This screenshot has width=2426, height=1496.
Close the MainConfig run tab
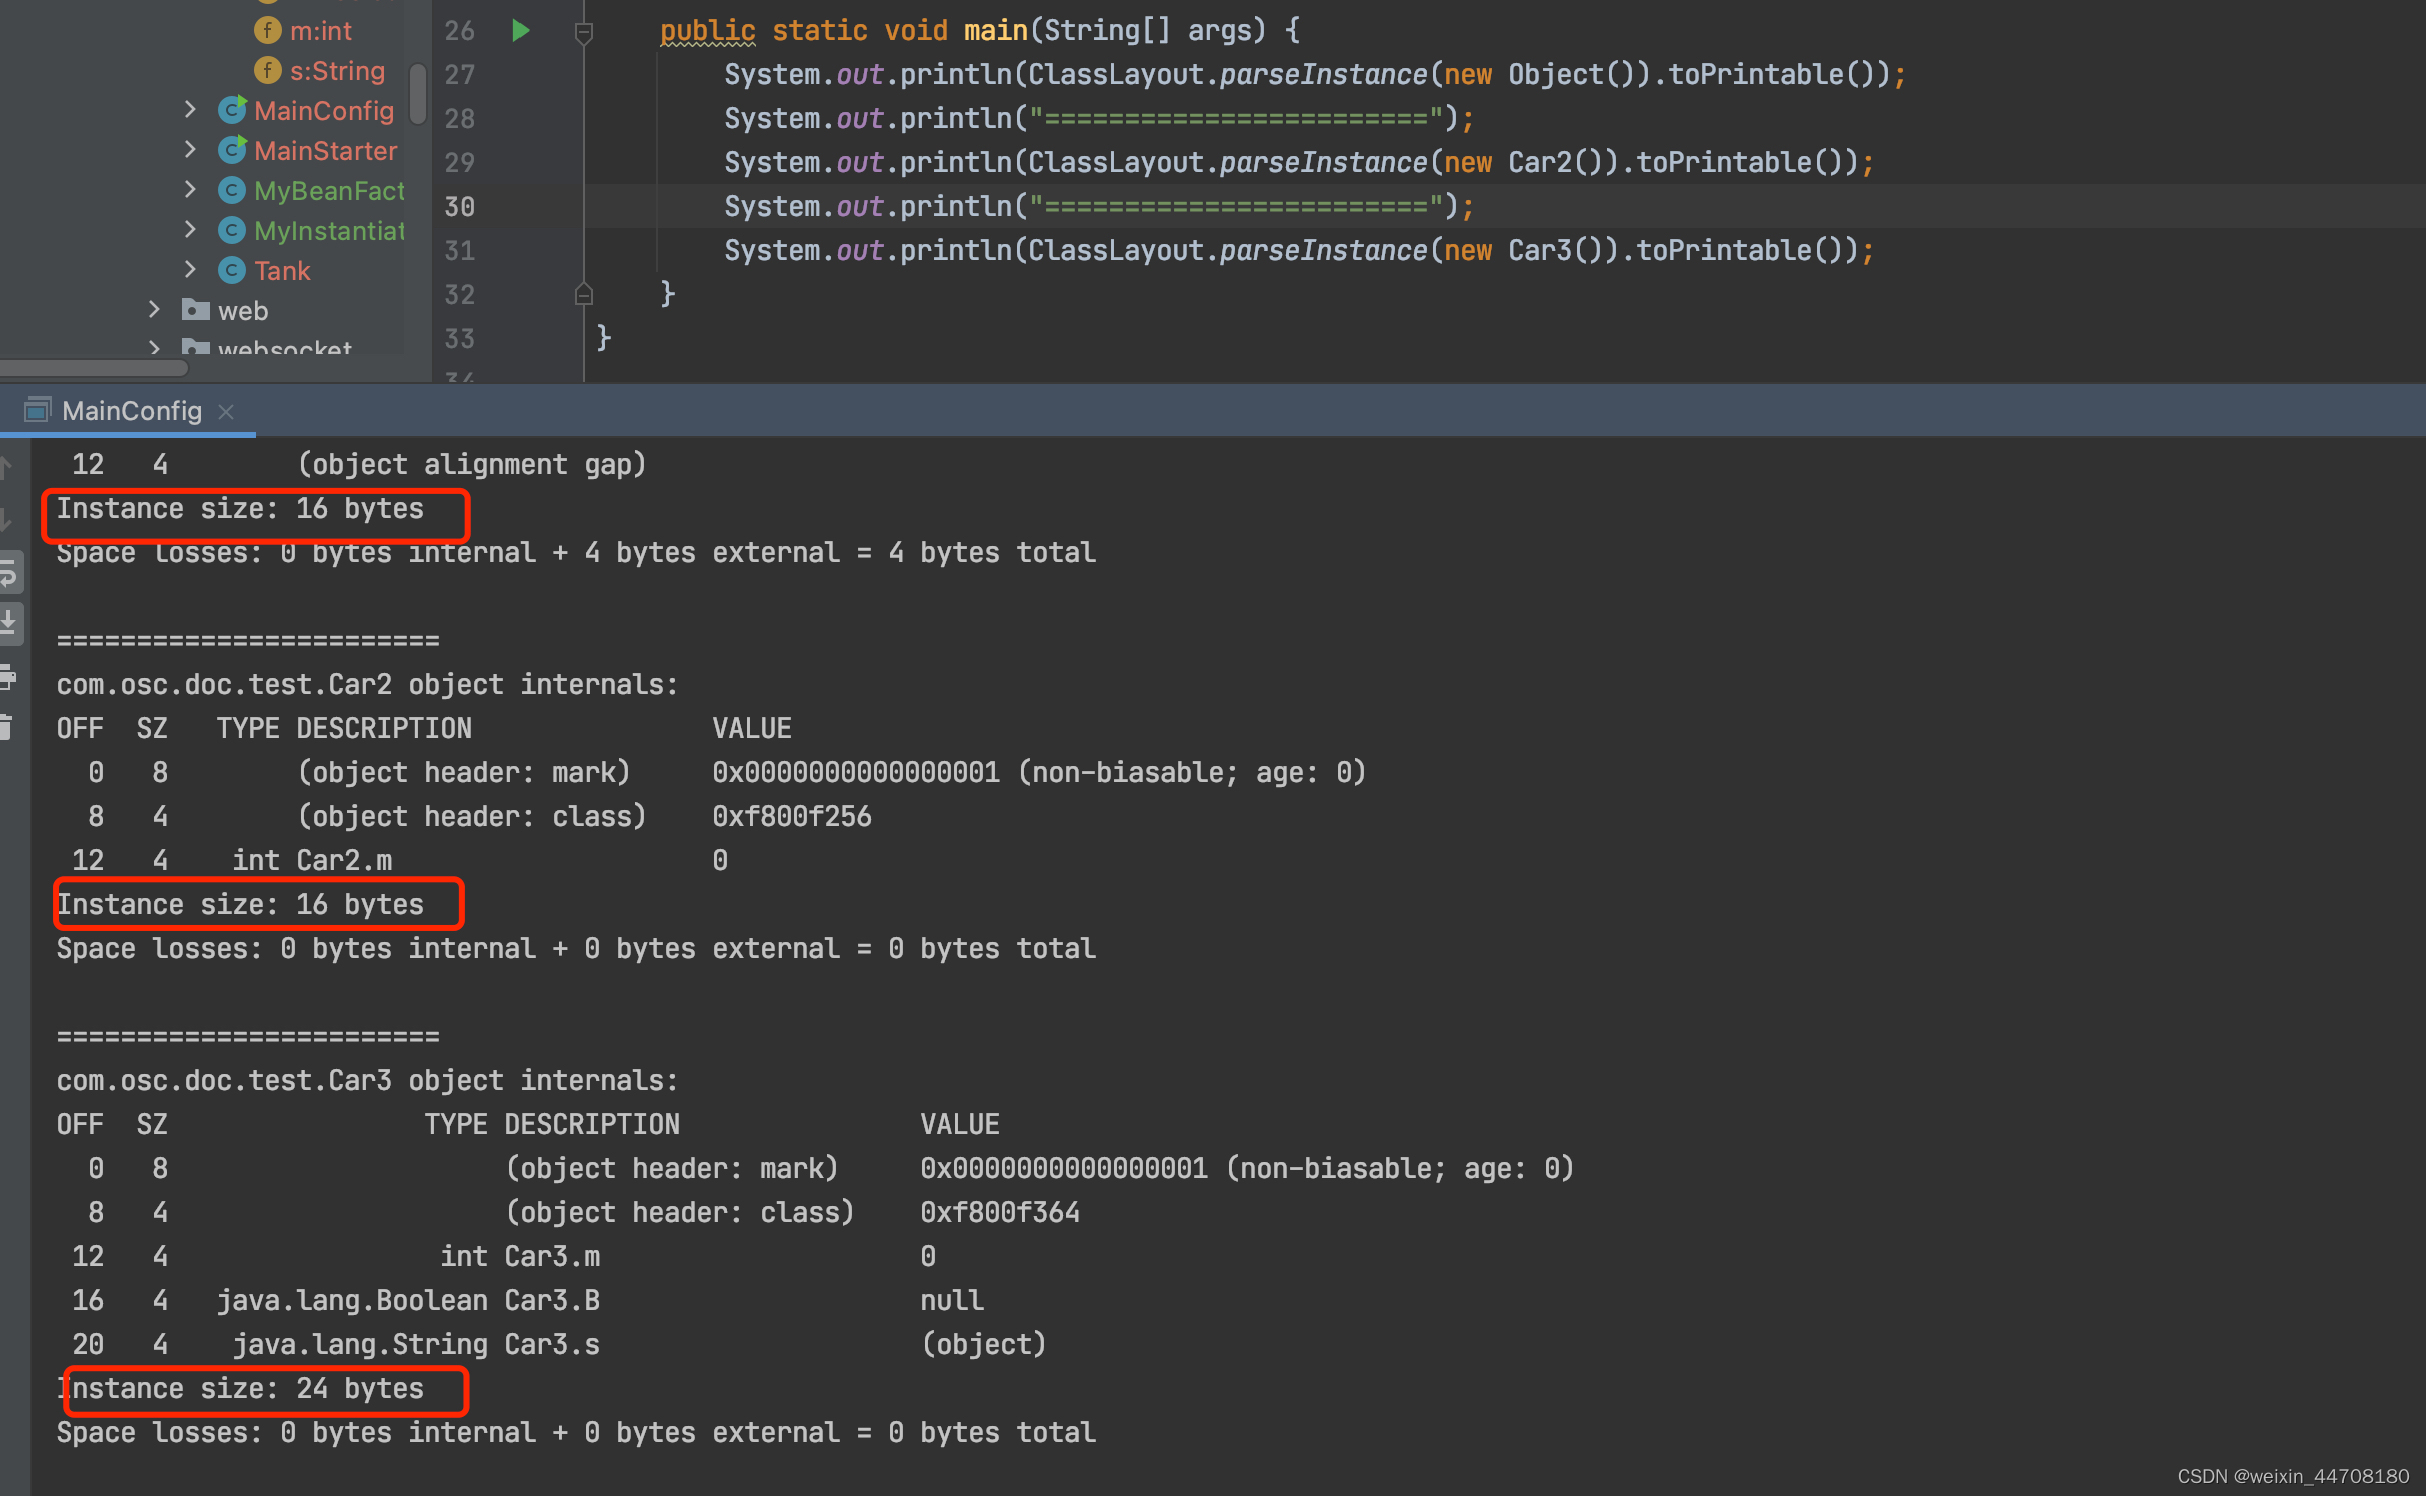[226, 411]
